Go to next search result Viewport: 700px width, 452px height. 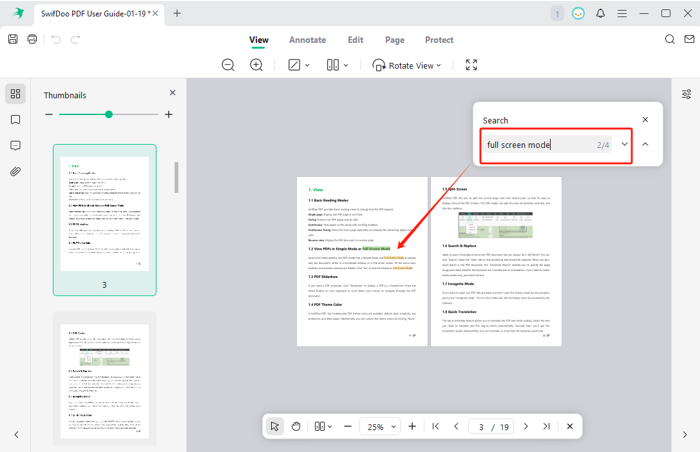tap(625, 144)
